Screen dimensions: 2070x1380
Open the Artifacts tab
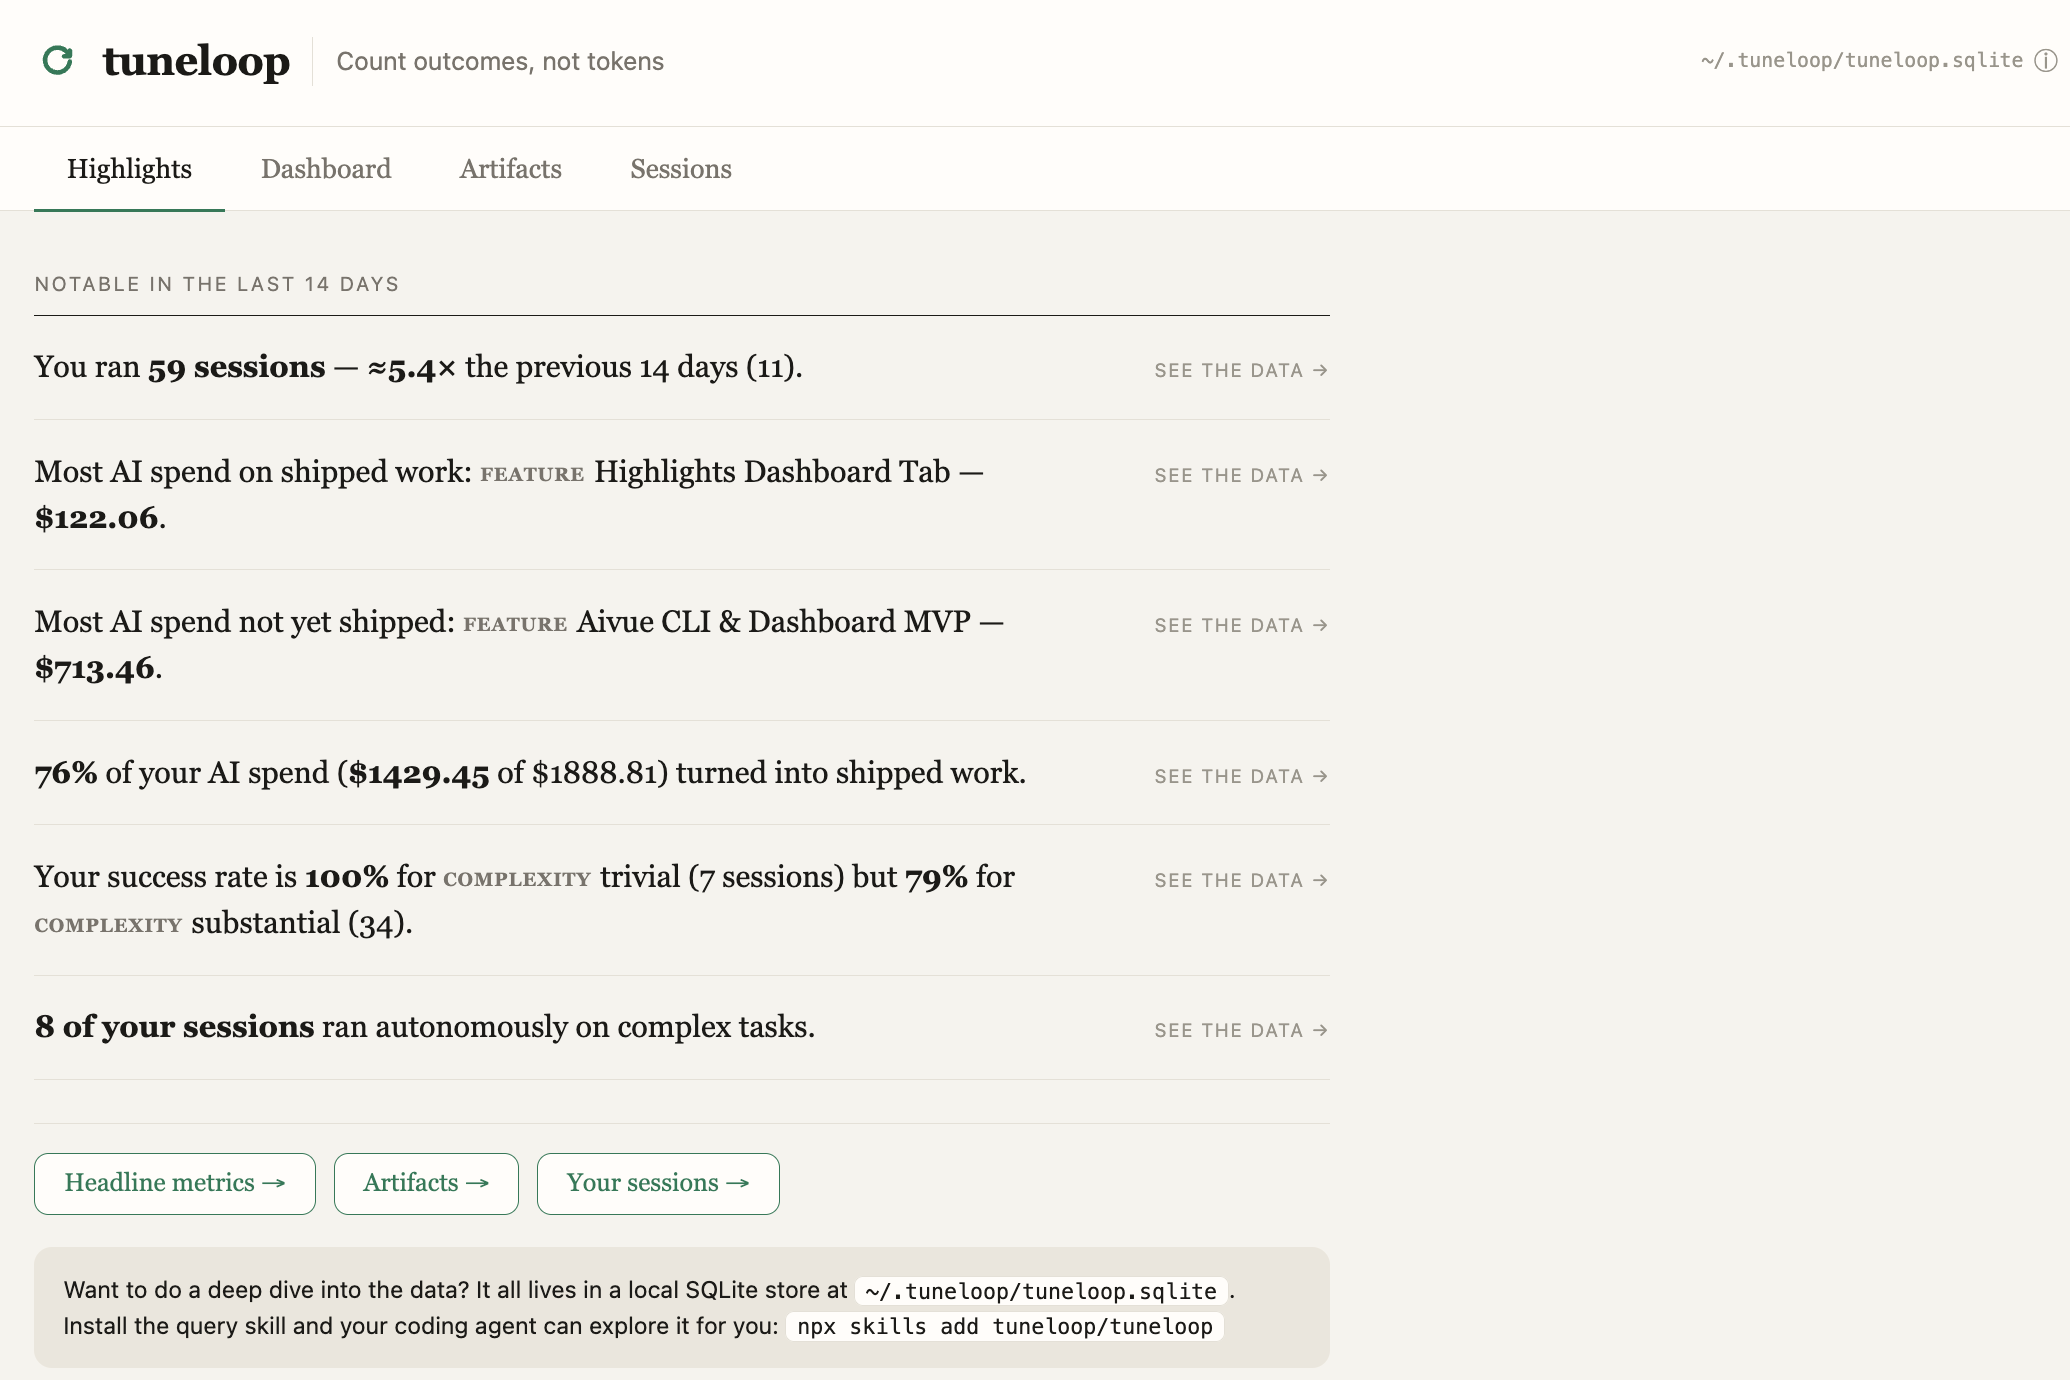(510, 169)
